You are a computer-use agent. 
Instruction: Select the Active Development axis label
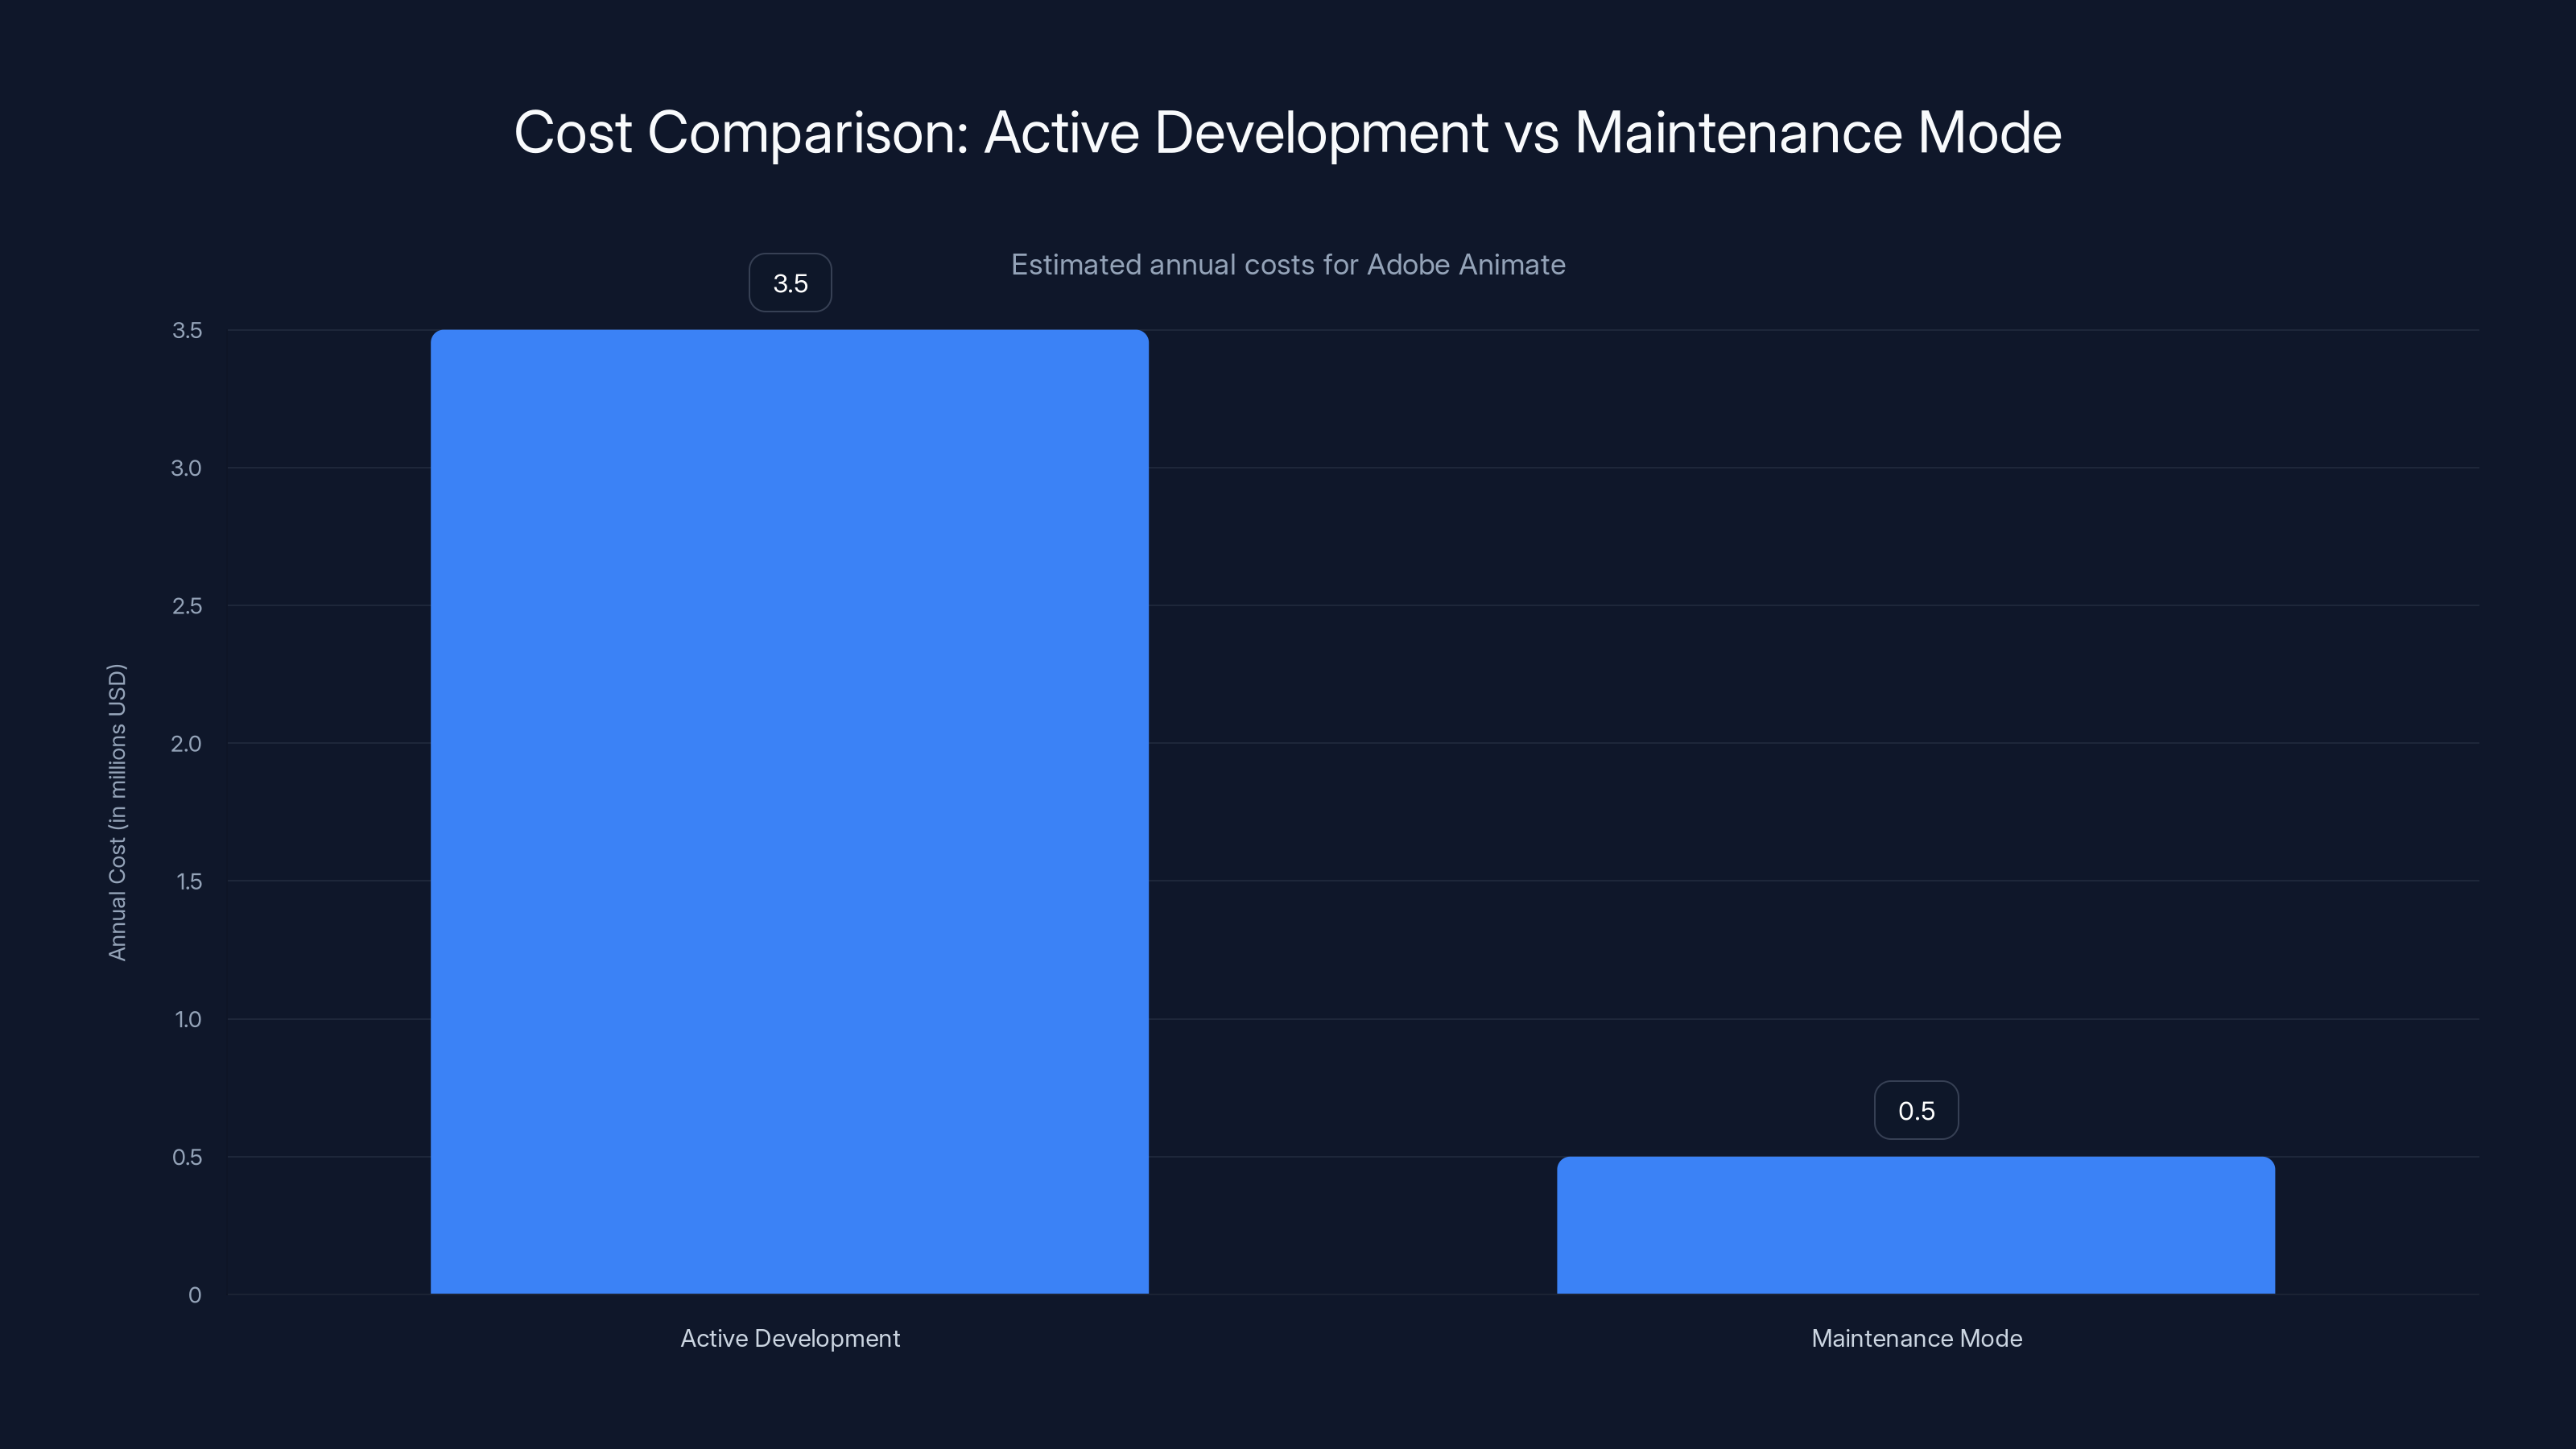pos(789,1338)
